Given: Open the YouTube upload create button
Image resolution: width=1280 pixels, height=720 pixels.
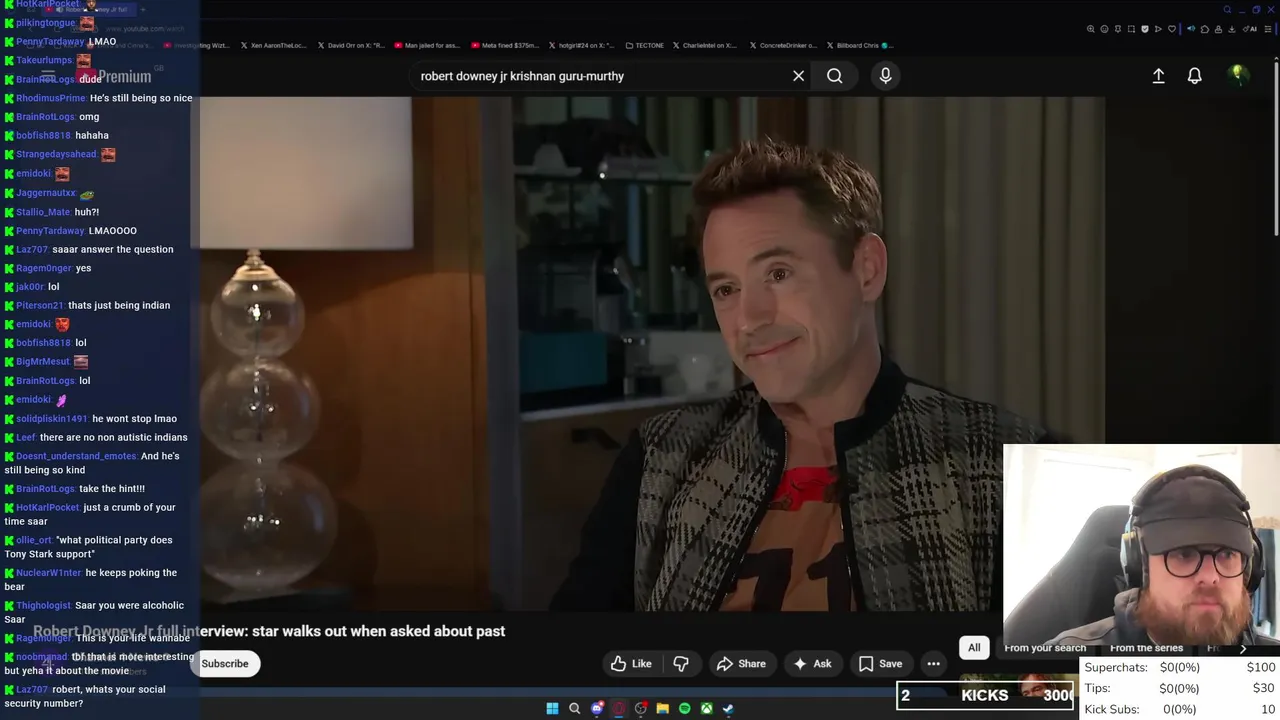Looking at the screenshot, I should pos(1158,76).
